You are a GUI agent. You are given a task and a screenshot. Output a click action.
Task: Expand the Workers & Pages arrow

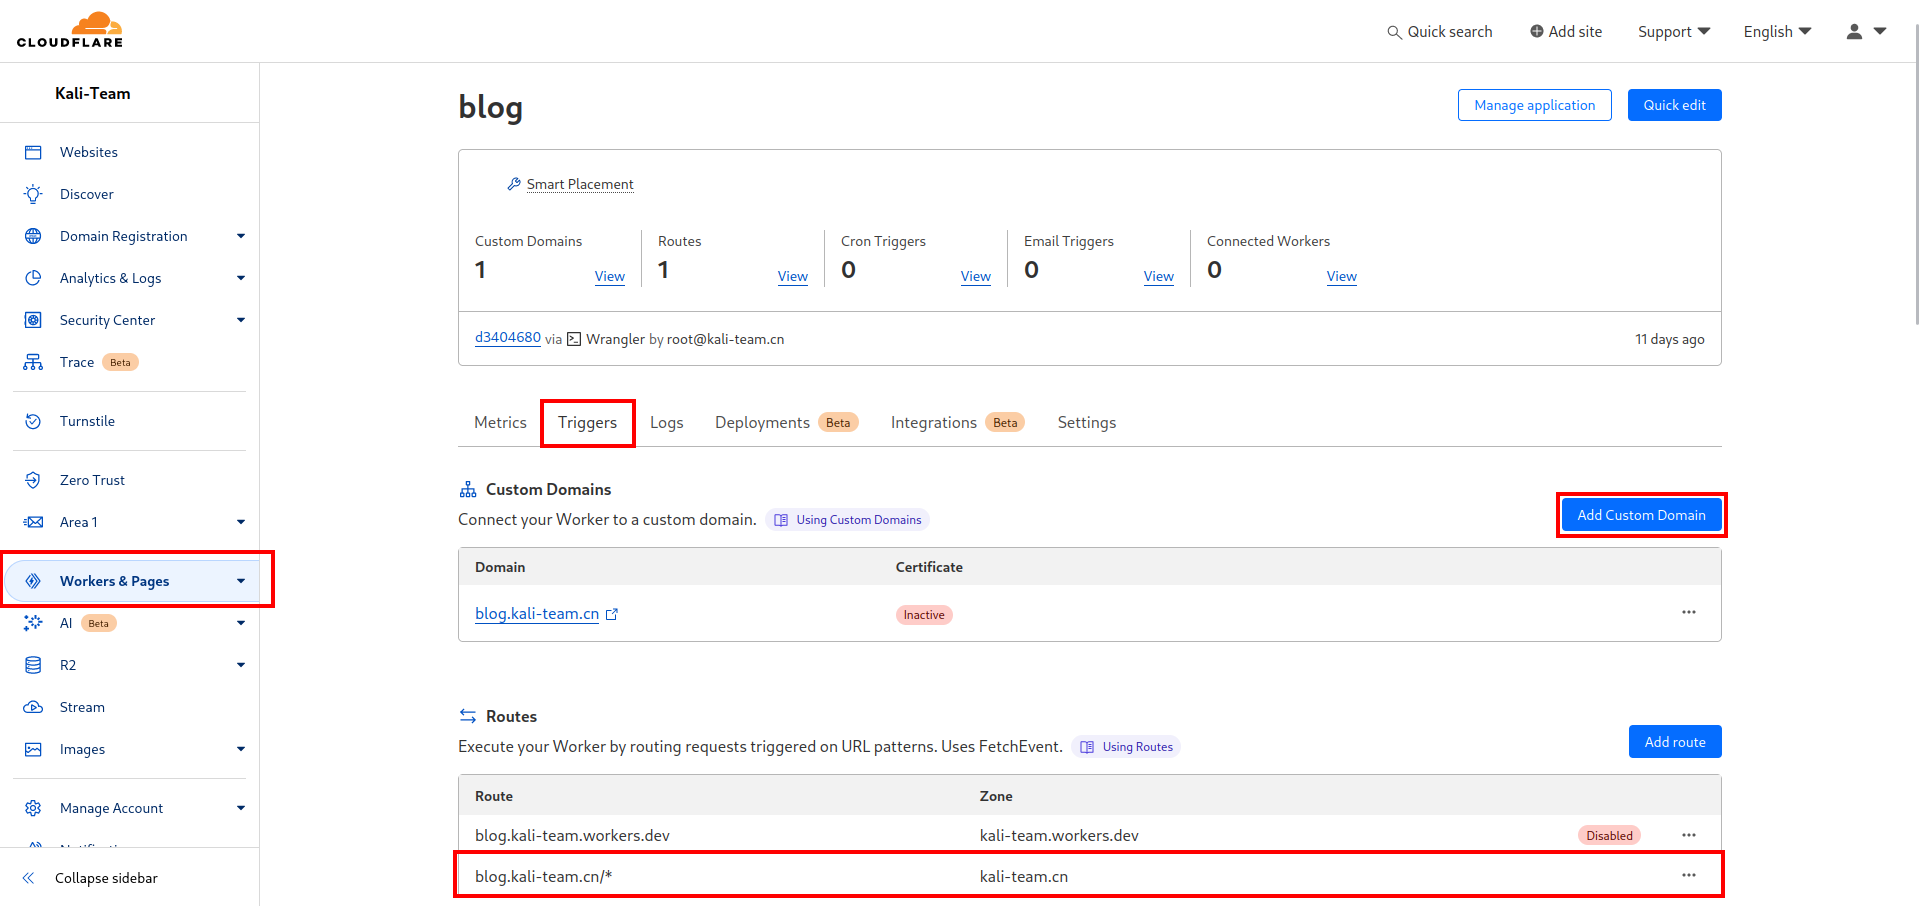[x=241, y=581]
